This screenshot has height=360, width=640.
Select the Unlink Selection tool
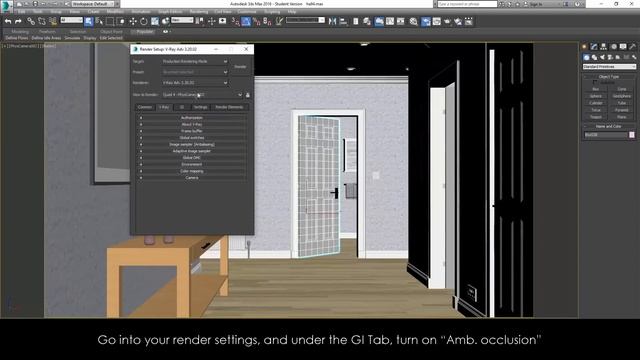(x=42, y=21)
